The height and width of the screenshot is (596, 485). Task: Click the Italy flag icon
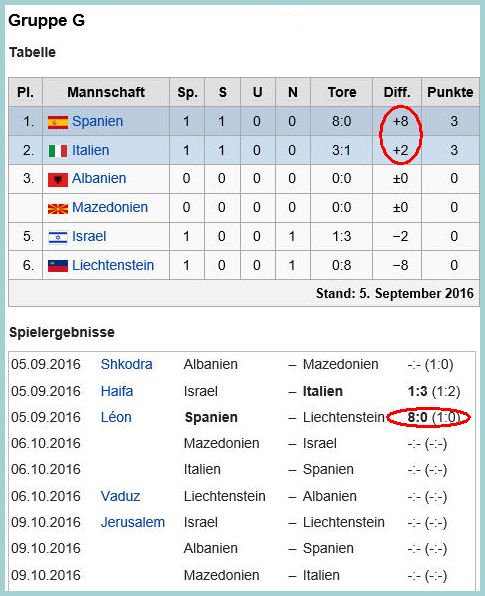coord(58,151)
